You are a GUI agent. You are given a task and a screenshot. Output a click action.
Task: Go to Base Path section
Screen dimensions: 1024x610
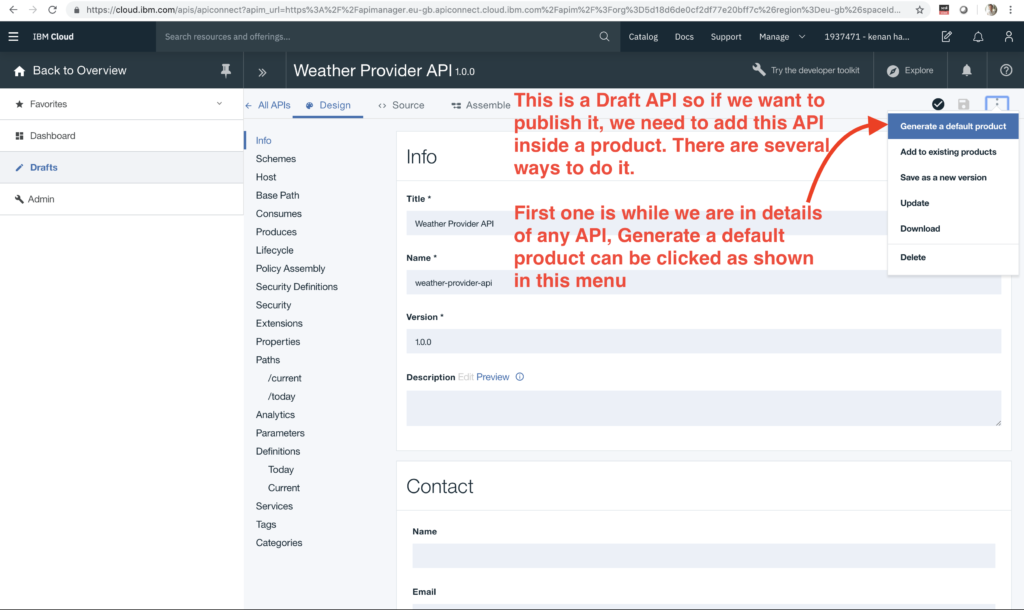278,195
